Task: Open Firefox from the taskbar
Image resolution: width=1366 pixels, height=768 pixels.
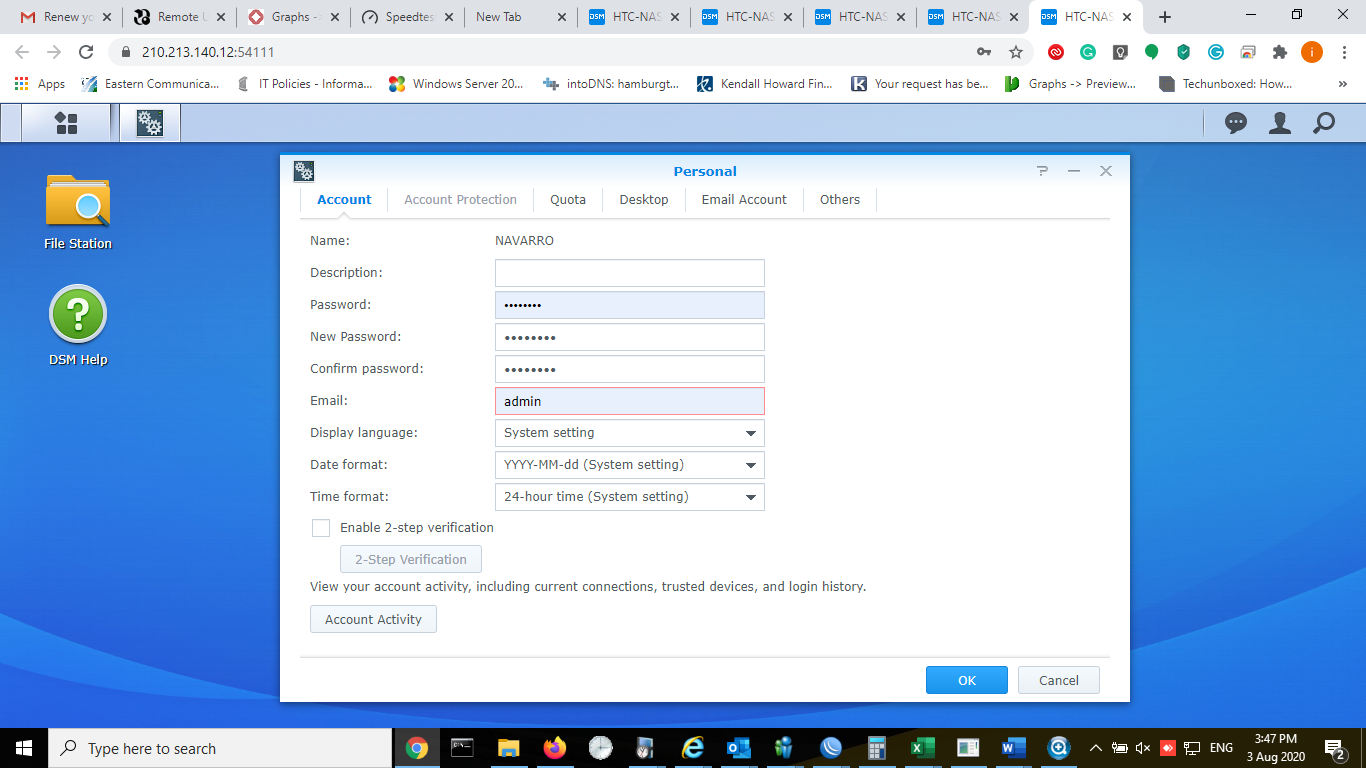Action: pyautogui.click(x=554, y=748)
